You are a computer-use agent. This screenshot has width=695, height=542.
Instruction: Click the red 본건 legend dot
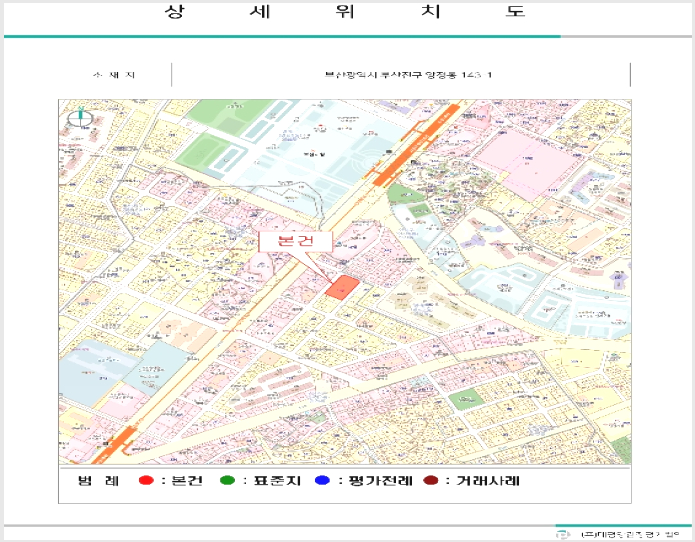[146, 480]
